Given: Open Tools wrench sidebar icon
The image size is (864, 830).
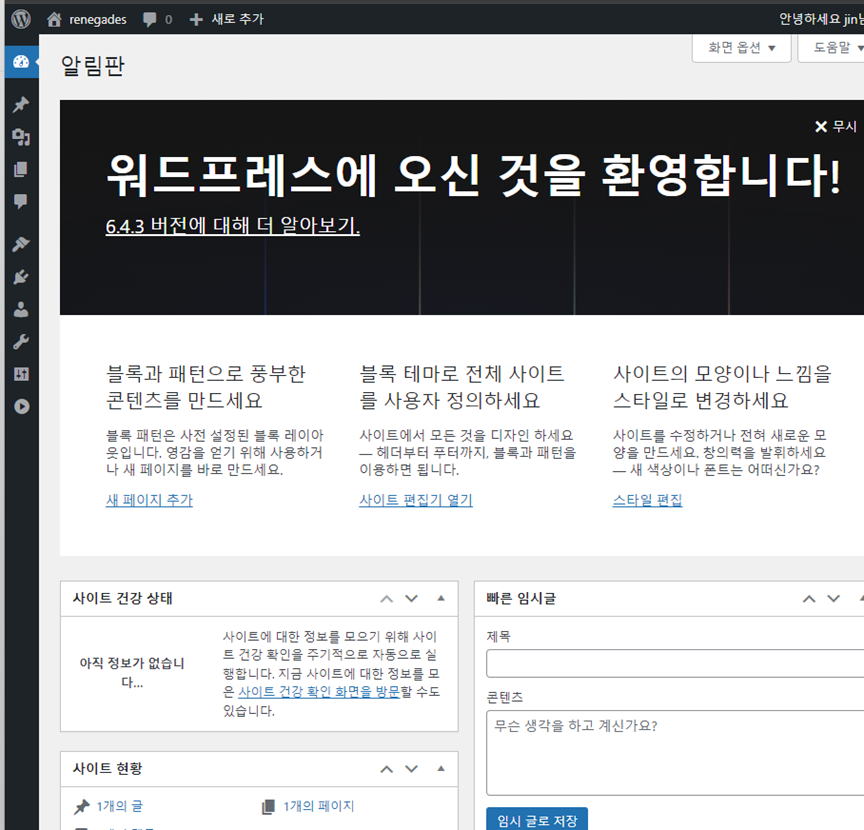Looking at the screenshot, I should pos(21,342).
